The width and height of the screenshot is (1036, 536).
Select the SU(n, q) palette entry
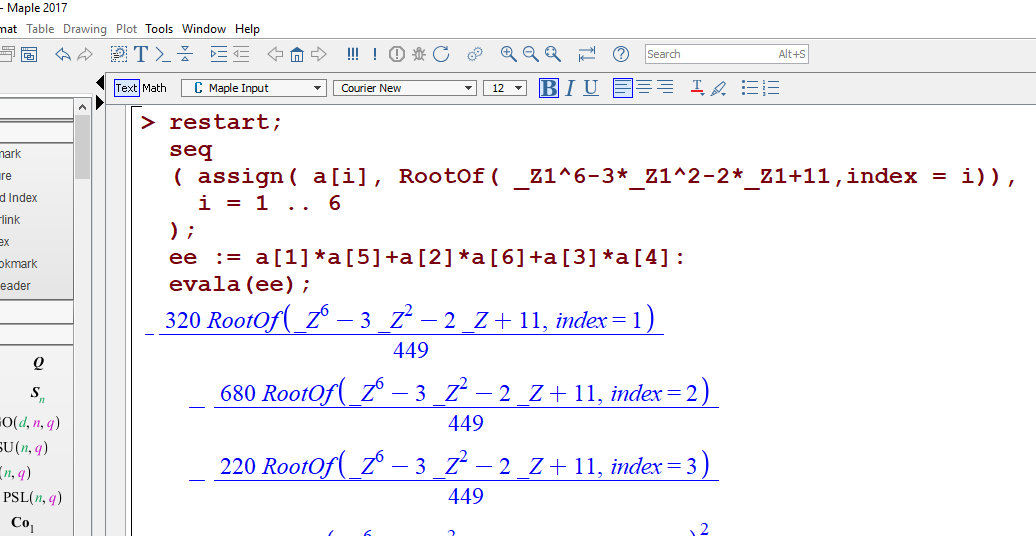24,448
